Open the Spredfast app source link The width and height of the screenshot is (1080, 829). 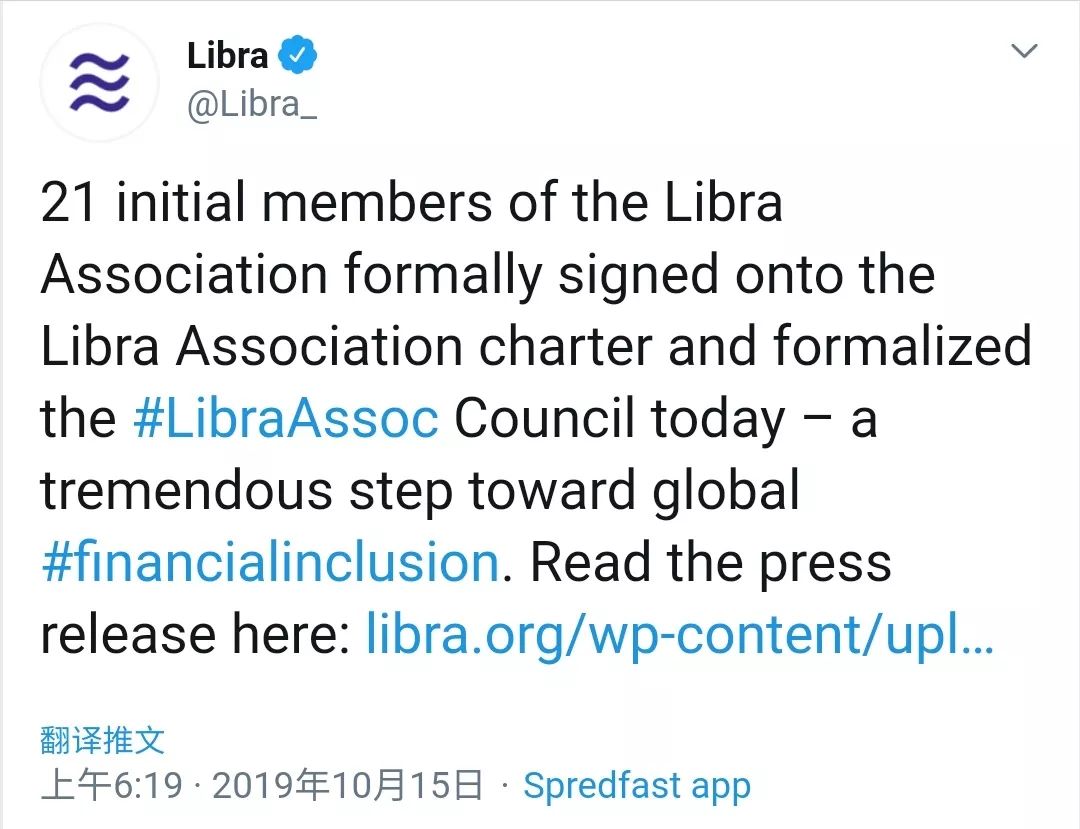coord(636,786)
